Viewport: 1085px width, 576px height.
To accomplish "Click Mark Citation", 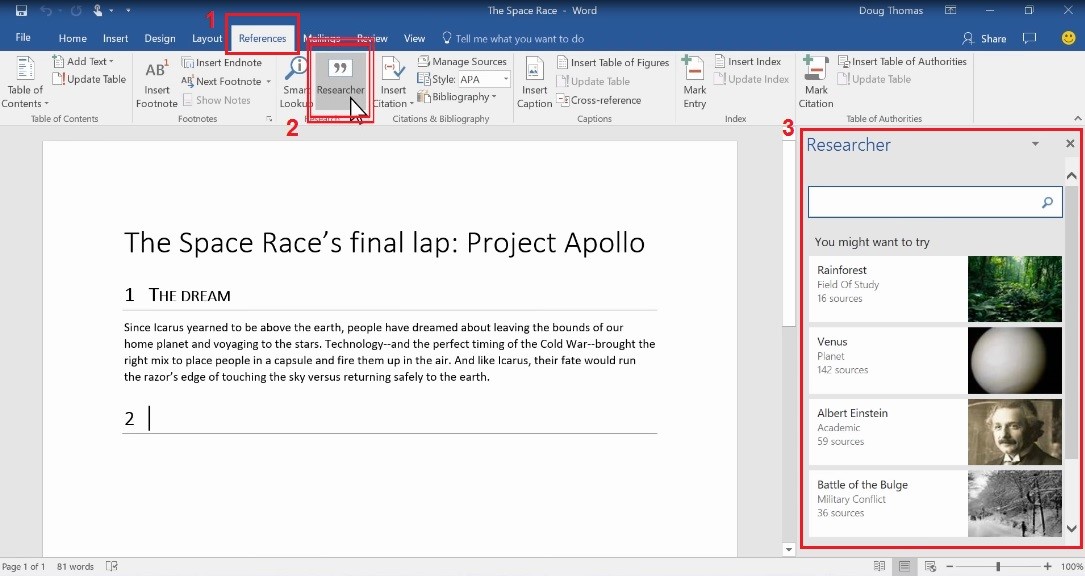I will [816, 83].
